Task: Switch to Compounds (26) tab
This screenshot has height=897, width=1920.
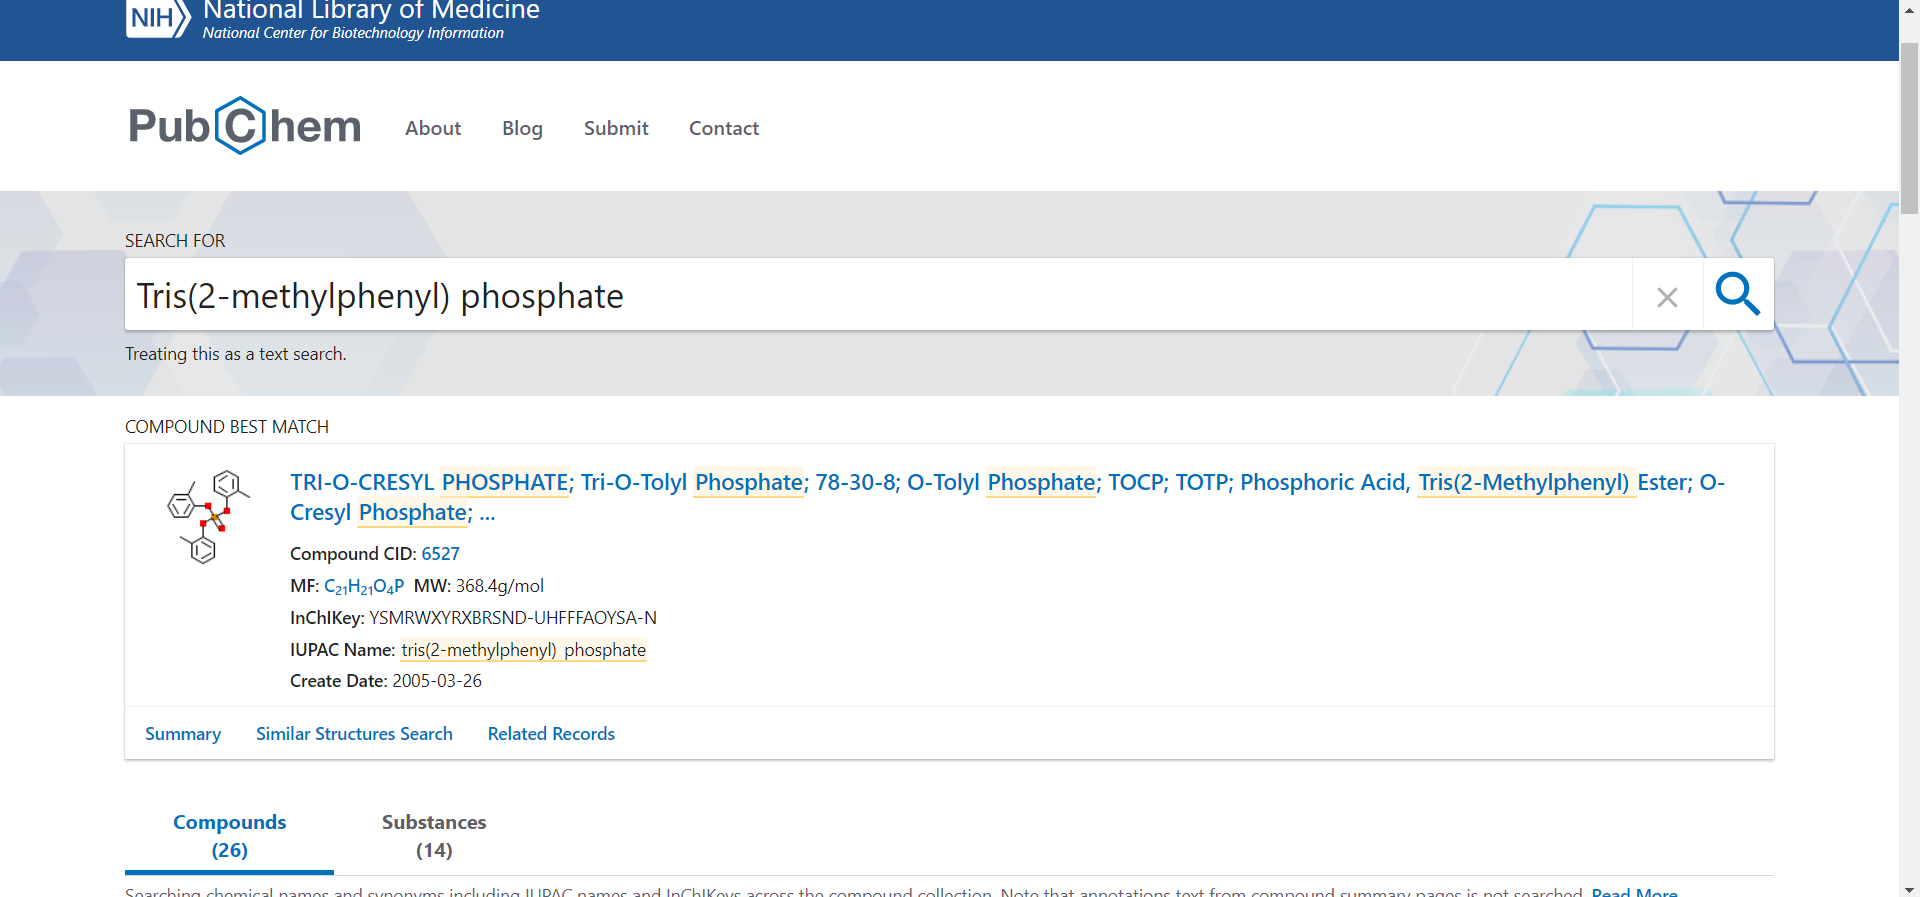Action: click(x=229, y=836)
